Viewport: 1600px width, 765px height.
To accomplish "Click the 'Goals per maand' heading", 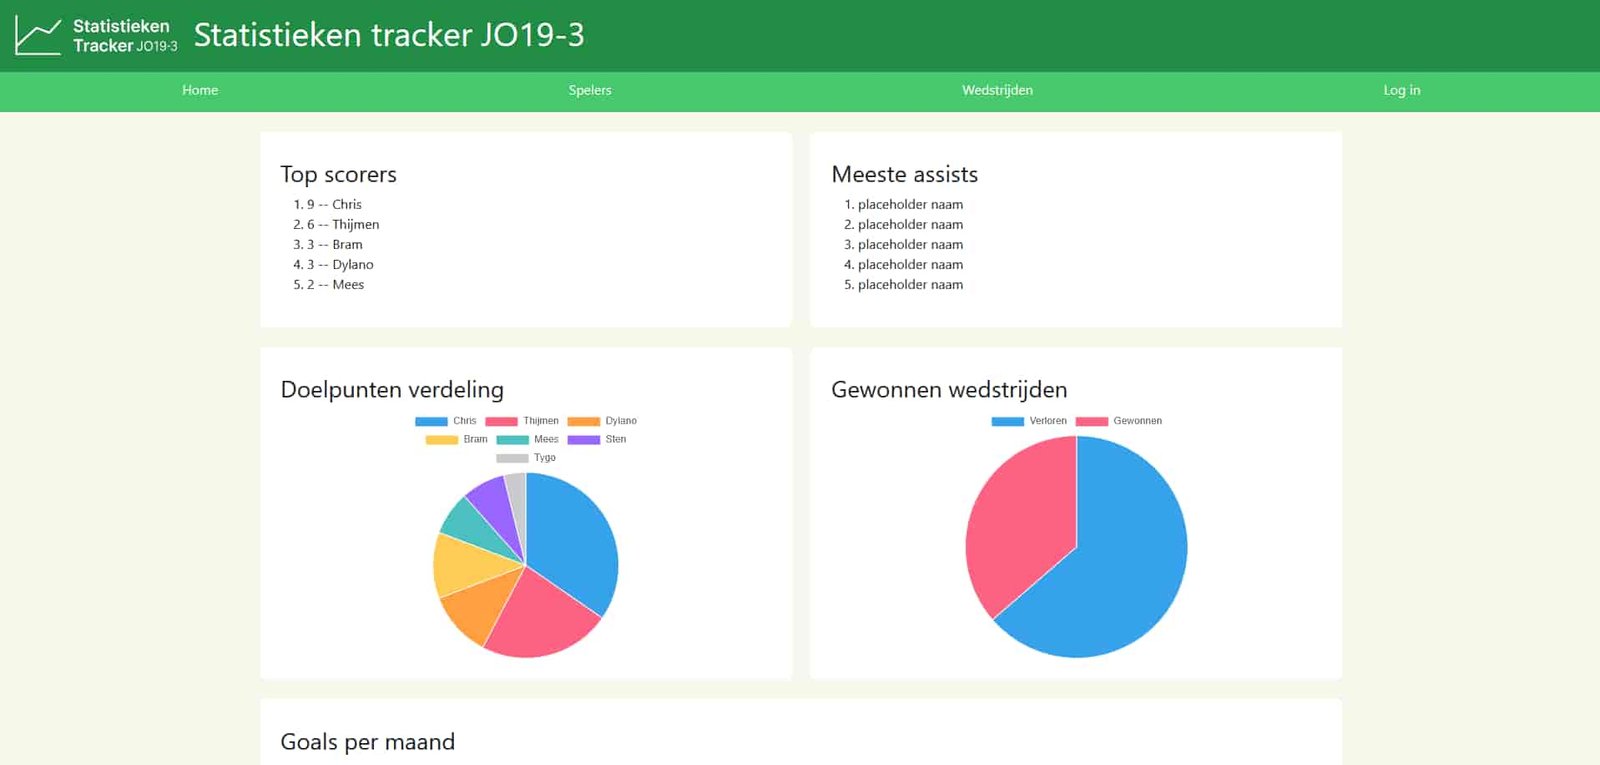I will click(x=367, y=742).
